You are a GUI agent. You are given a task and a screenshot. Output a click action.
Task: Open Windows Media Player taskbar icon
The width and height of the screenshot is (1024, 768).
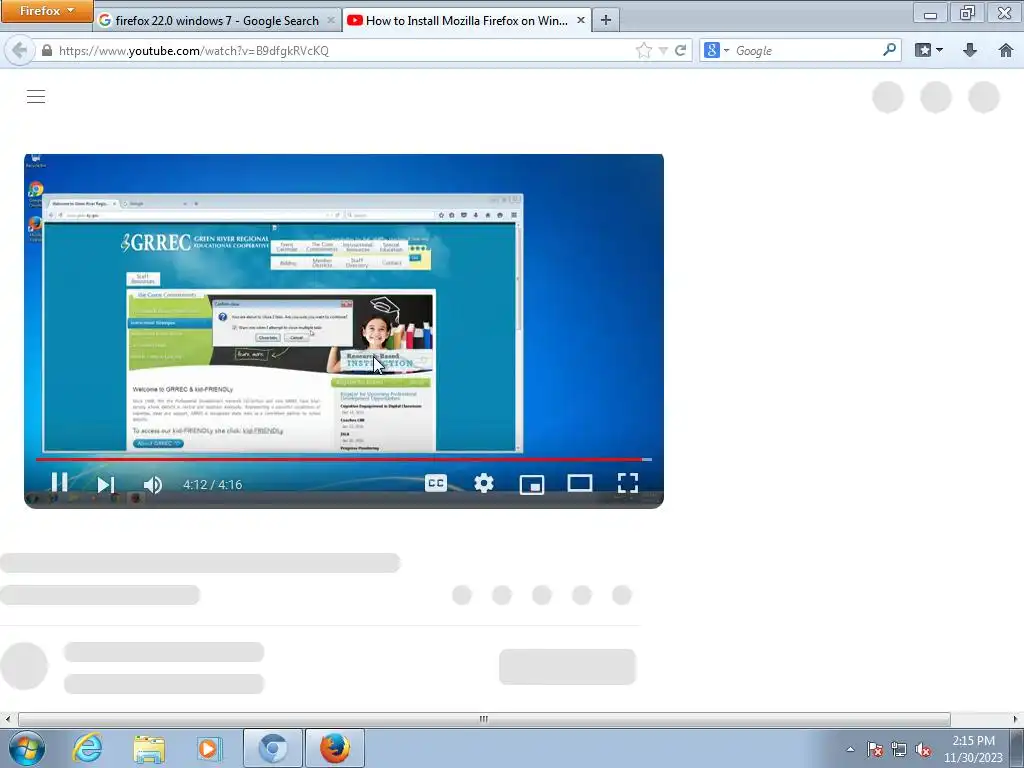pyautogui.click(x=209, y=748)
